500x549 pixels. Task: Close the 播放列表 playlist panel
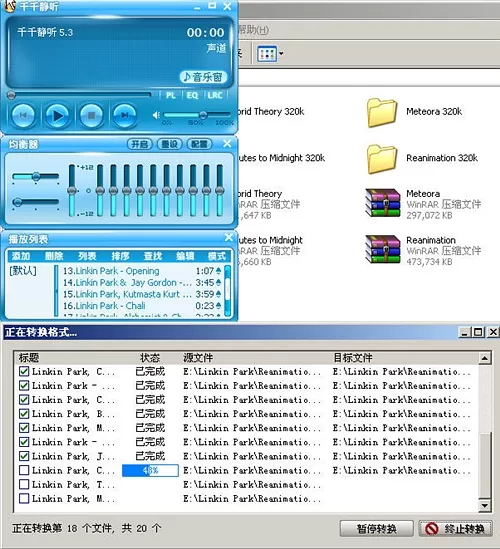click(x=229, y=237)
